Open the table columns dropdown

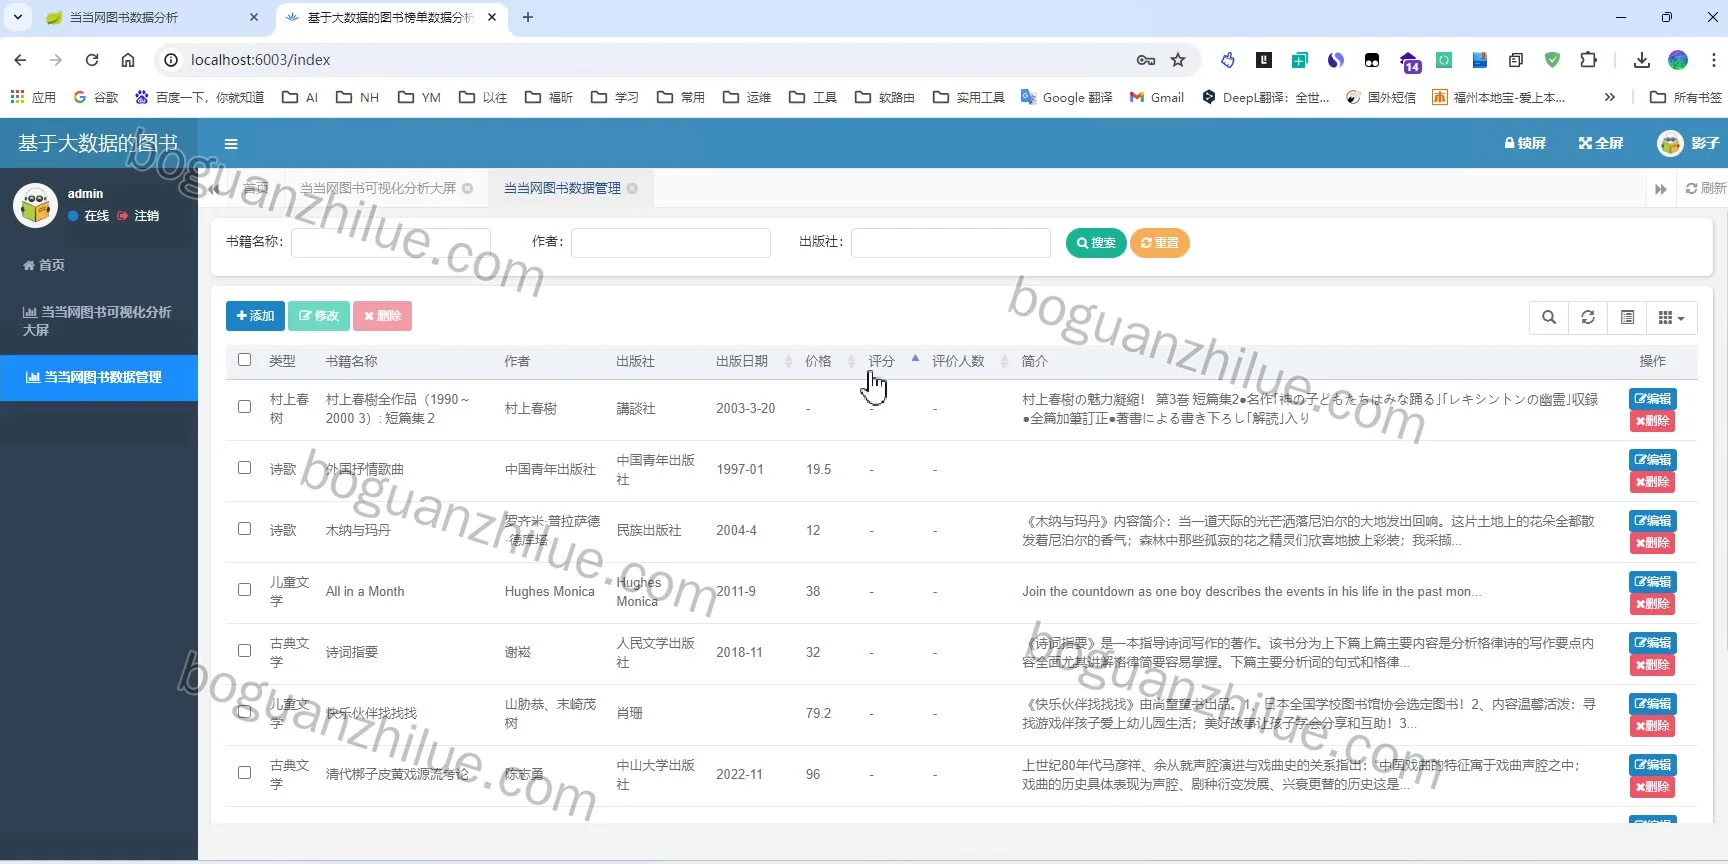pyautogui.click(x=1672, y=318)
